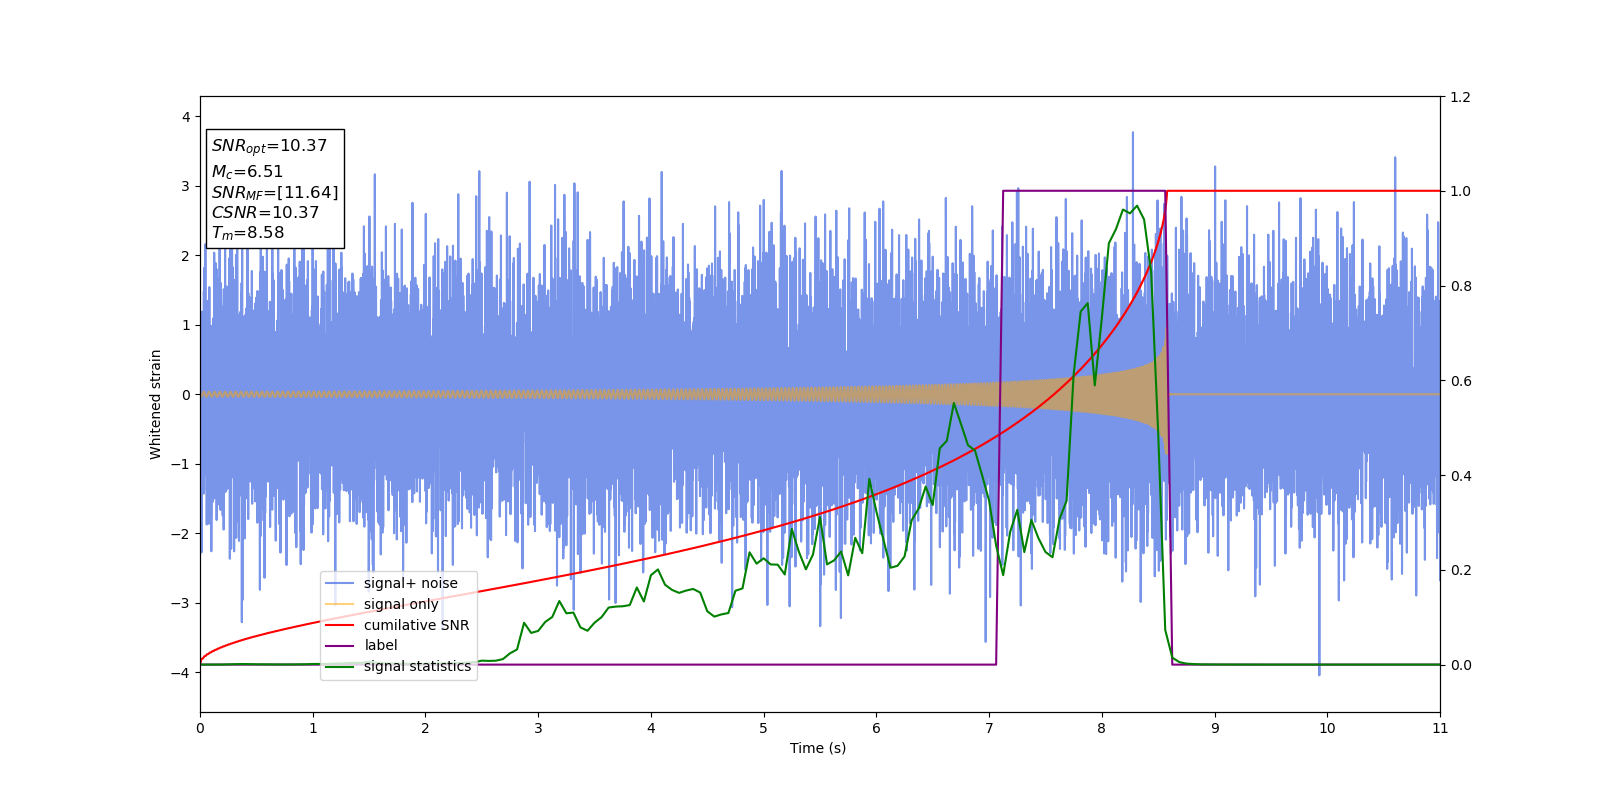Click left-axis tick label −2

[181, 533]
